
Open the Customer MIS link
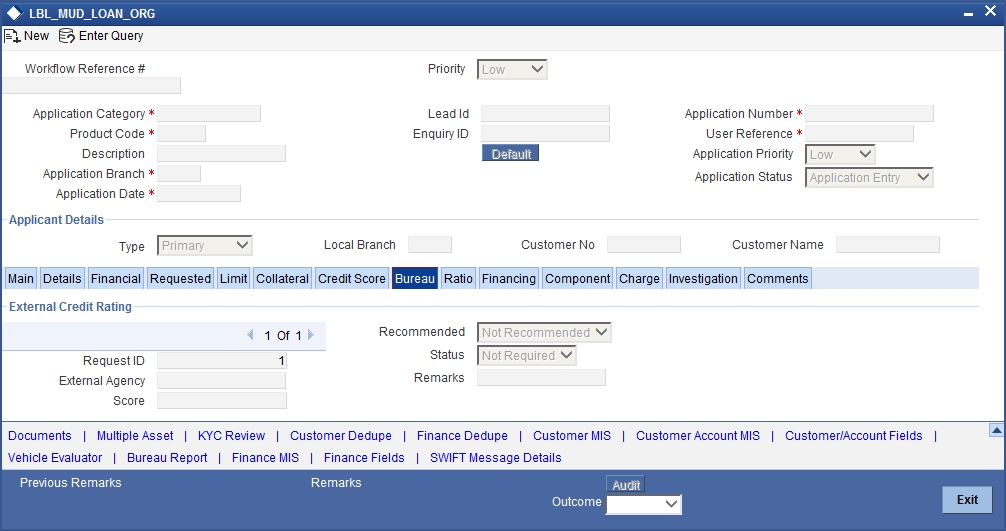tap(572, 435)
